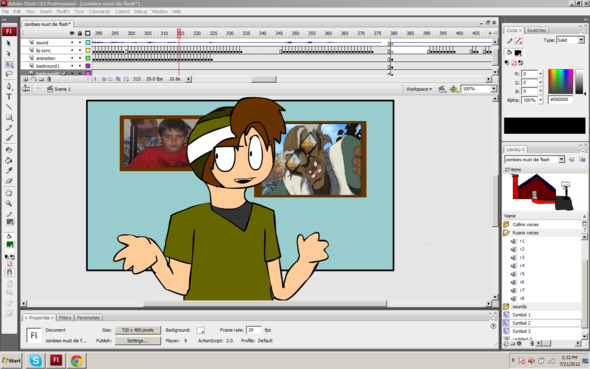
Task: Open the Modify menu
Action: coord(63,12)
